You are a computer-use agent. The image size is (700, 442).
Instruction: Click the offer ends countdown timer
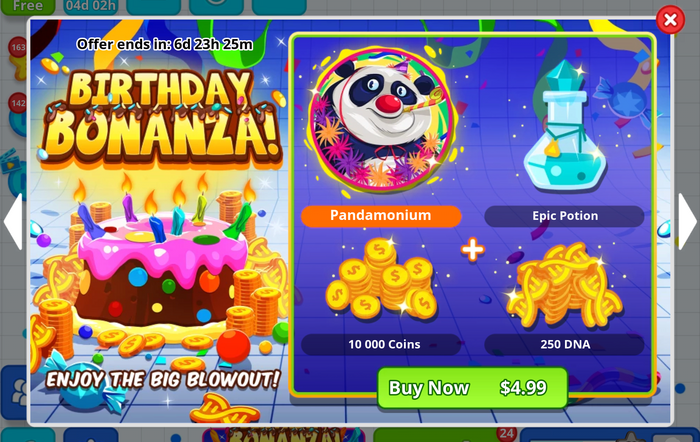coord(164,44)
